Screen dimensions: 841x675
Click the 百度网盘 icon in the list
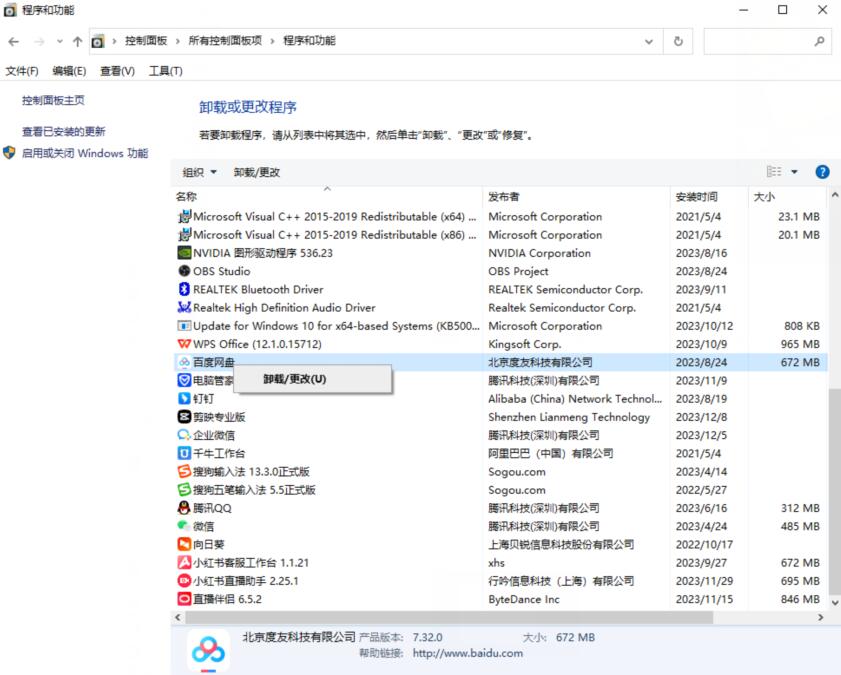(184, 362)
